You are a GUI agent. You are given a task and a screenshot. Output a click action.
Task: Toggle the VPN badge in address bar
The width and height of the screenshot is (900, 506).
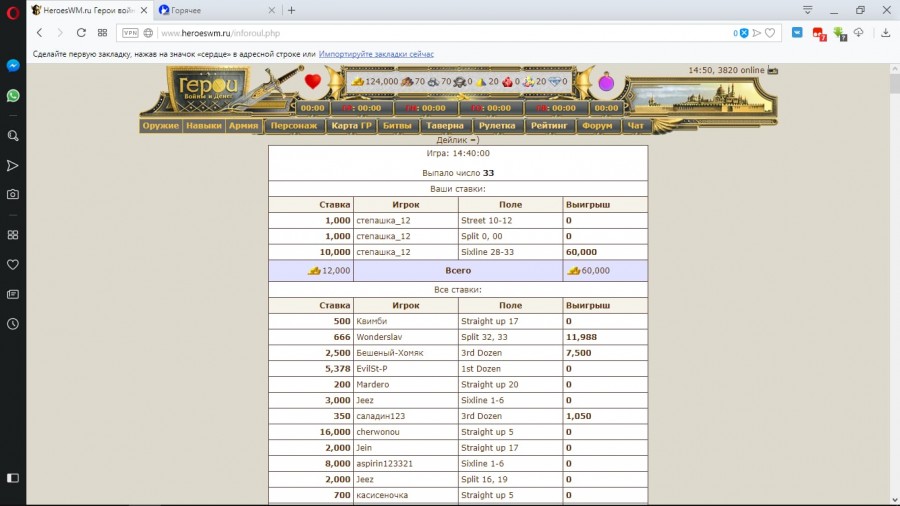tap(130, 33)
